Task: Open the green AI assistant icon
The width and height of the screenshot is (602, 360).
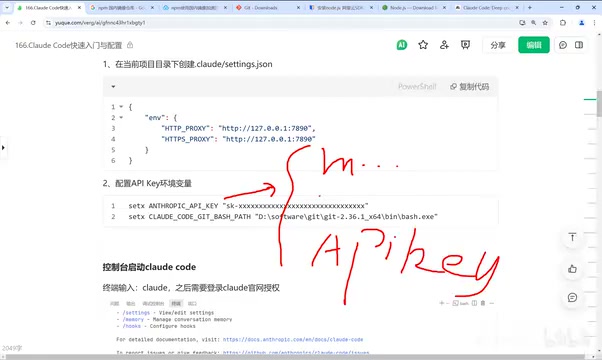Action: 402,45
